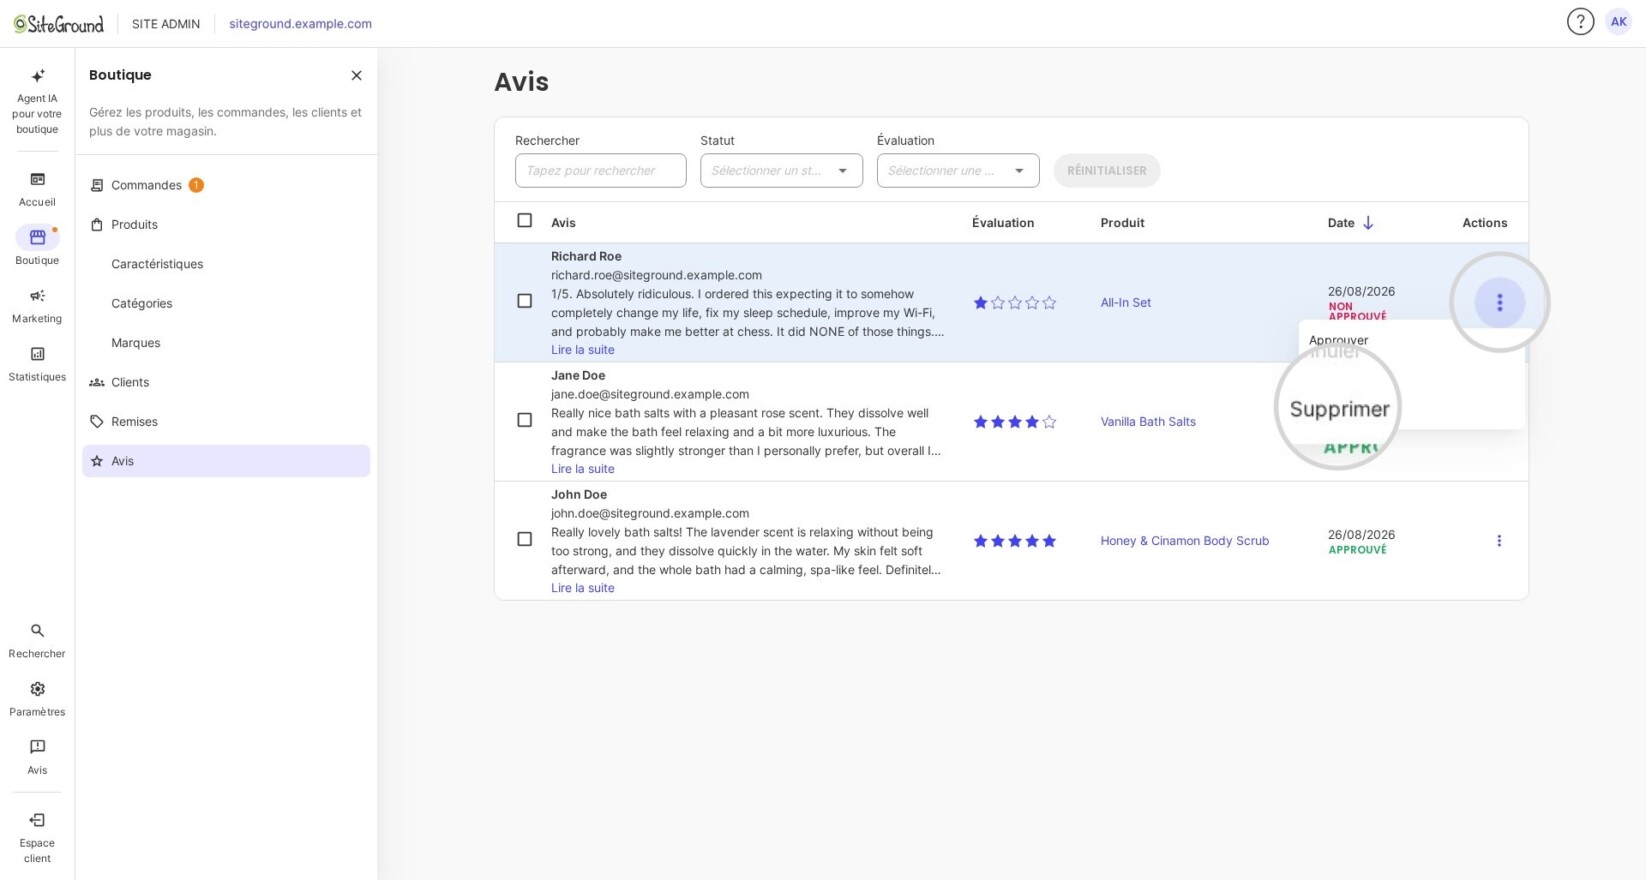Image resolution: width=1646 pixels, height=880 pixels.
Task: Open the Boutique section icon
Action: (x=37, y=237)
